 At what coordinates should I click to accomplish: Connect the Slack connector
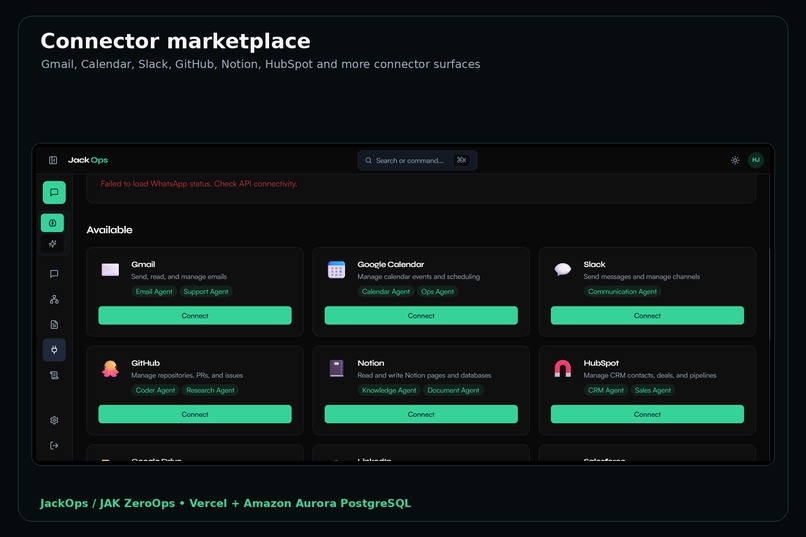pyautogui.click(x=647, y=316)
